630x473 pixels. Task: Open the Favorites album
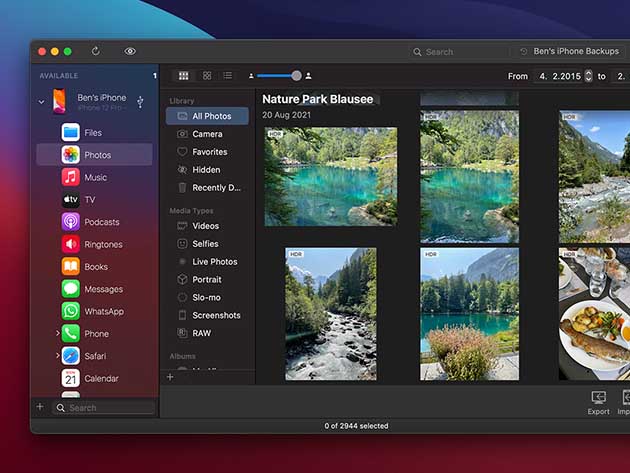pos(207,152)
